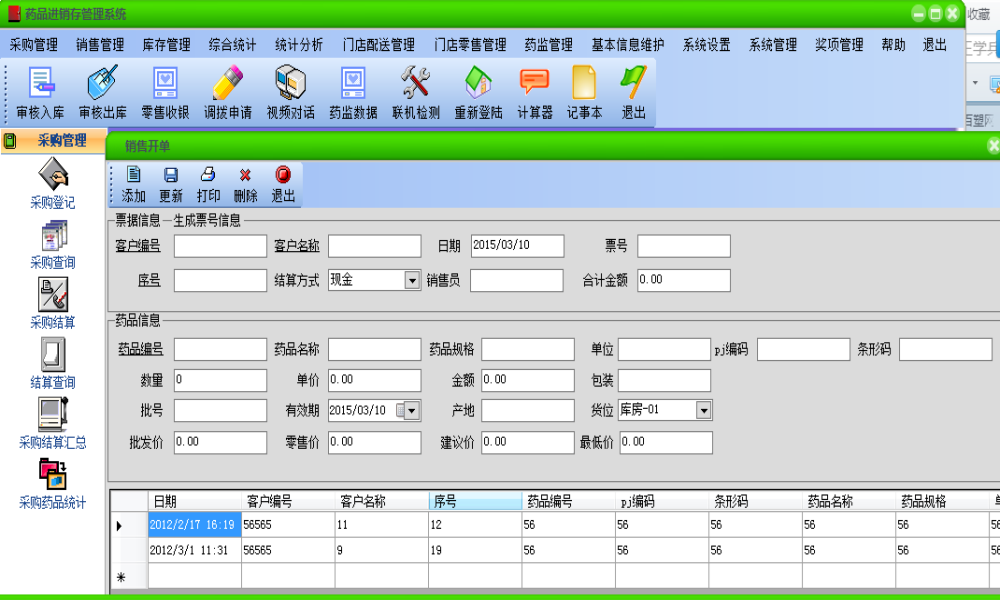Run 联机检测 tools icon

[416, 92]
